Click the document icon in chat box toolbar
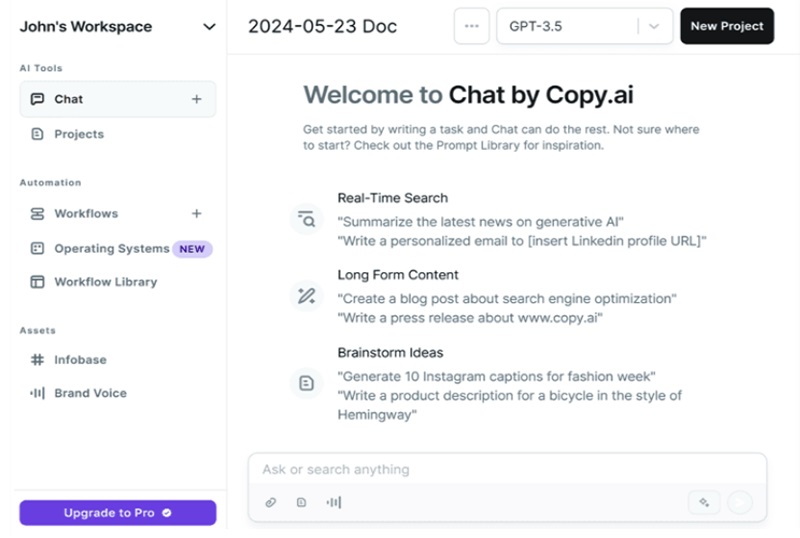The height and width of the screenshot is (538, 800). coord(302,502)
